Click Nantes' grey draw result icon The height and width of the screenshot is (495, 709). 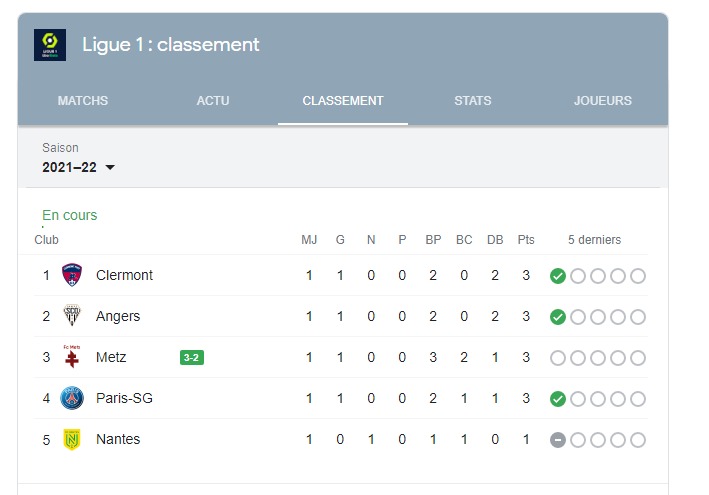point(558,440)
